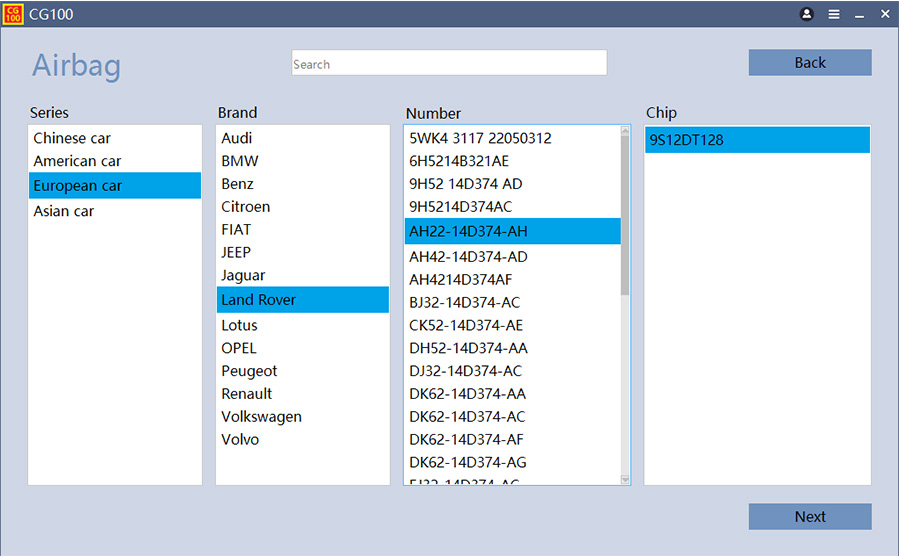Select chip 9S12DT128
Image resolution: width=900 pixels, height=556 pixels.
pyautogui.click(x=686, y=140)
